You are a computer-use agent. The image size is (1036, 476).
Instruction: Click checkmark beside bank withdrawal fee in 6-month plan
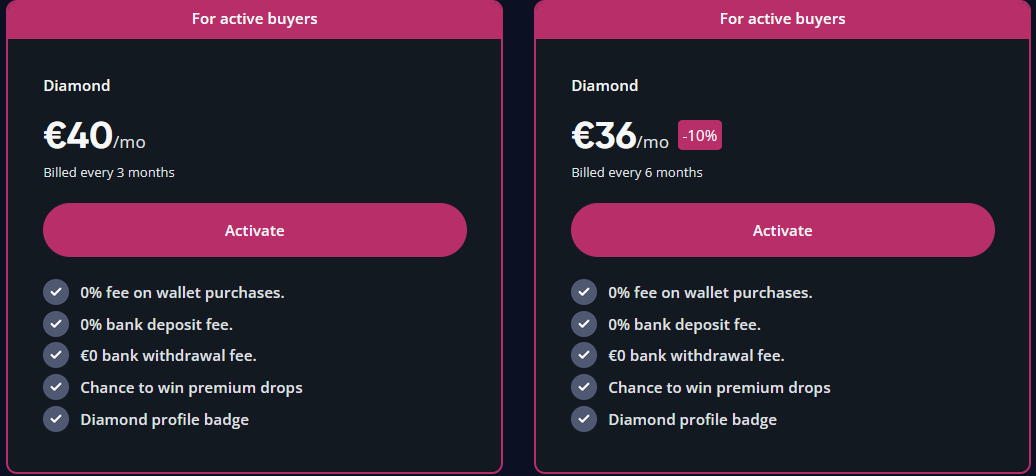584,355
